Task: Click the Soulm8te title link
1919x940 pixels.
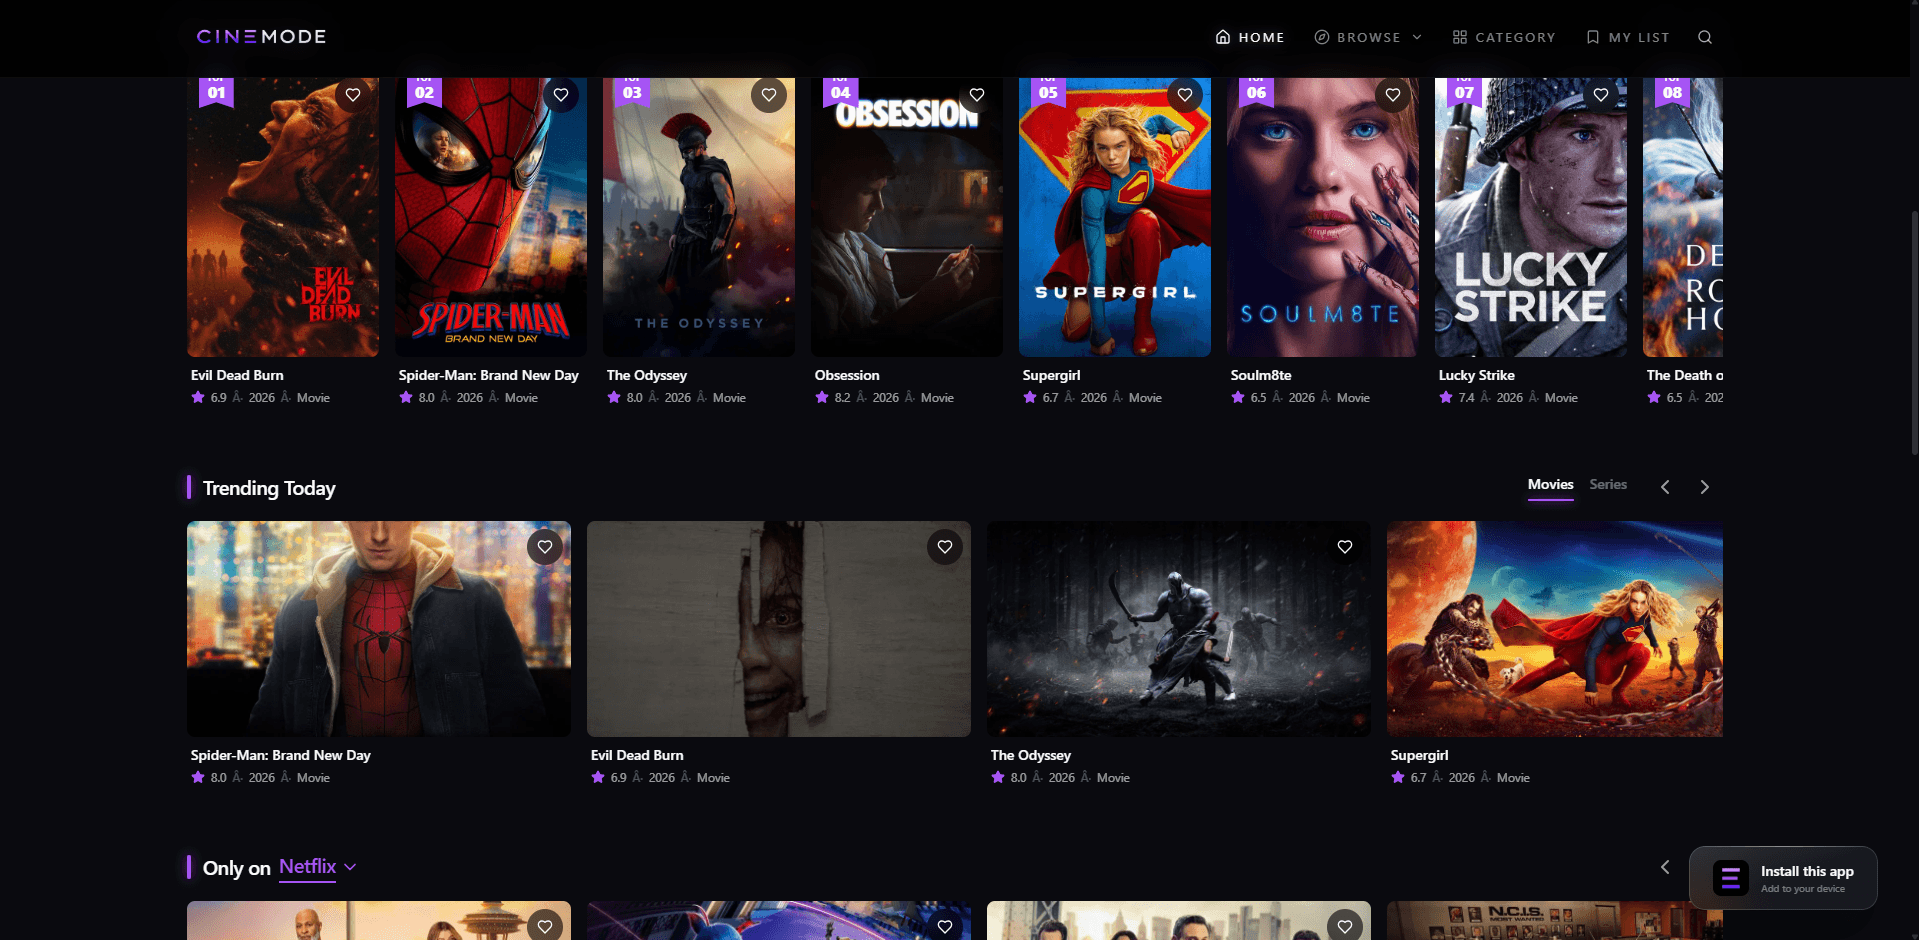Action: pos(1261,375)
